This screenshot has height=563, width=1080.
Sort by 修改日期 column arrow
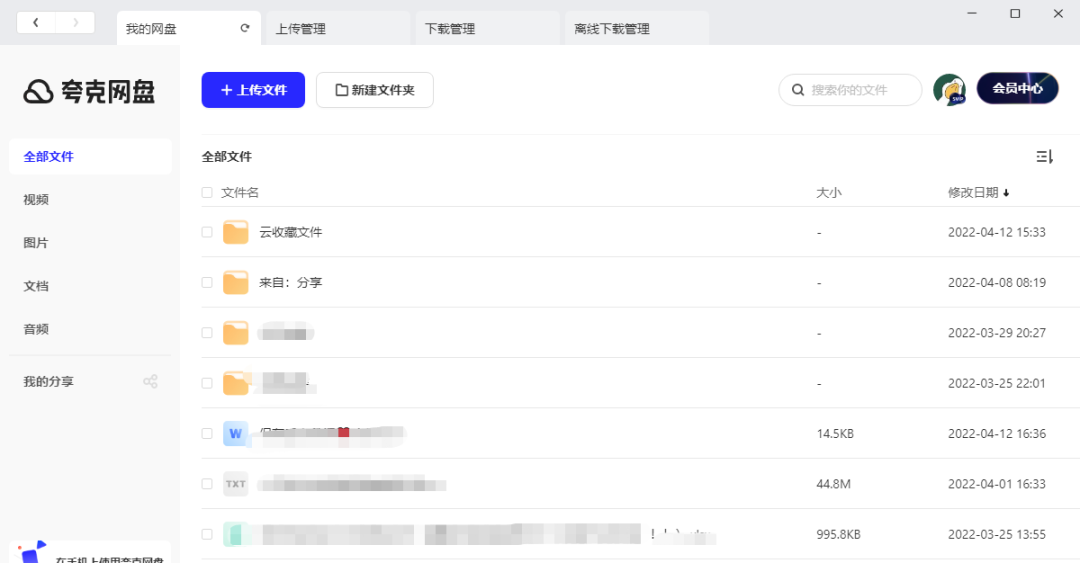1006,193
